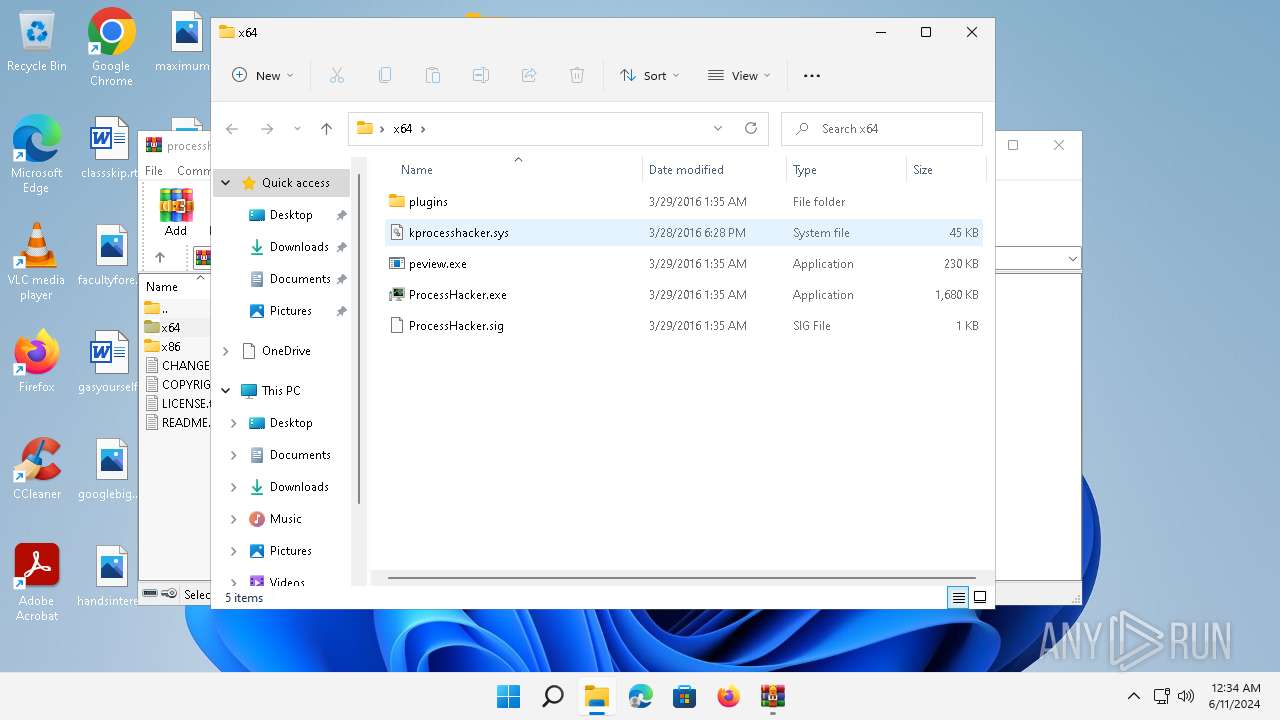Viewport: 1280px width, 720px height.
Task: Switch to details view layout icon
Action: (x=958, y=597)
